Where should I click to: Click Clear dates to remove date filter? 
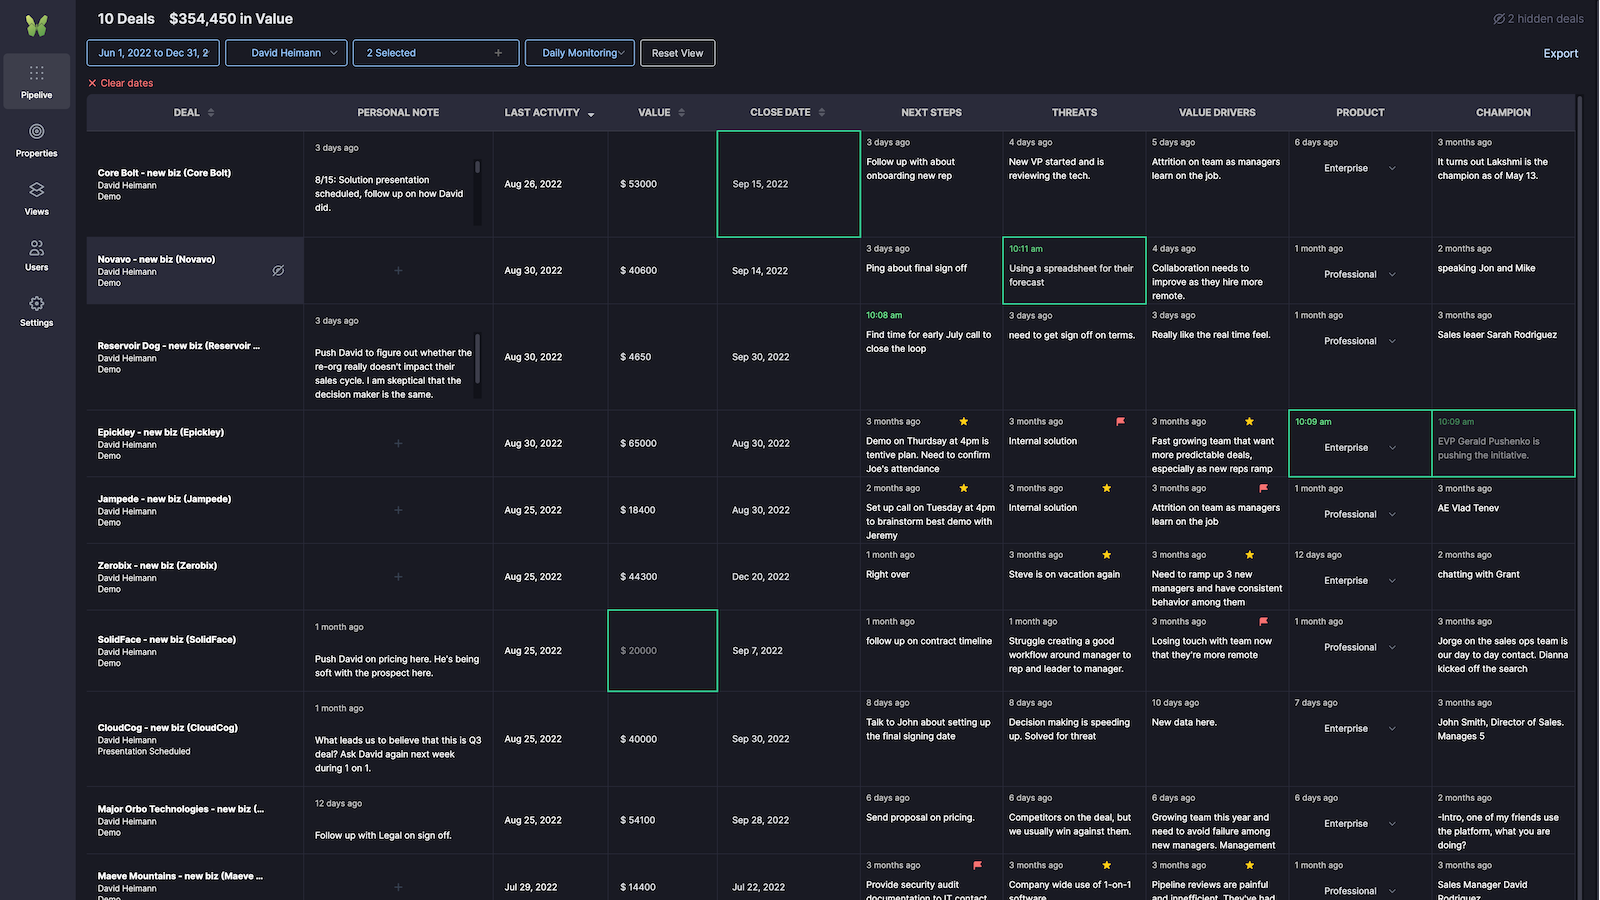120,83
